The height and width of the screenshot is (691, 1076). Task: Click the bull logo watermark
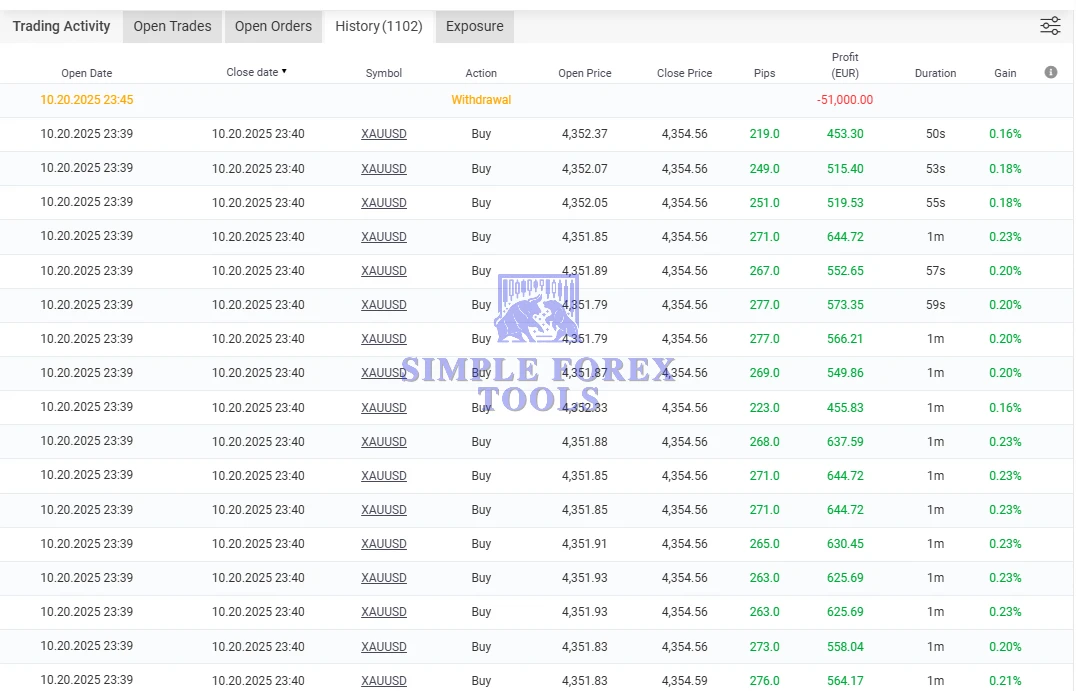(537, 308)
